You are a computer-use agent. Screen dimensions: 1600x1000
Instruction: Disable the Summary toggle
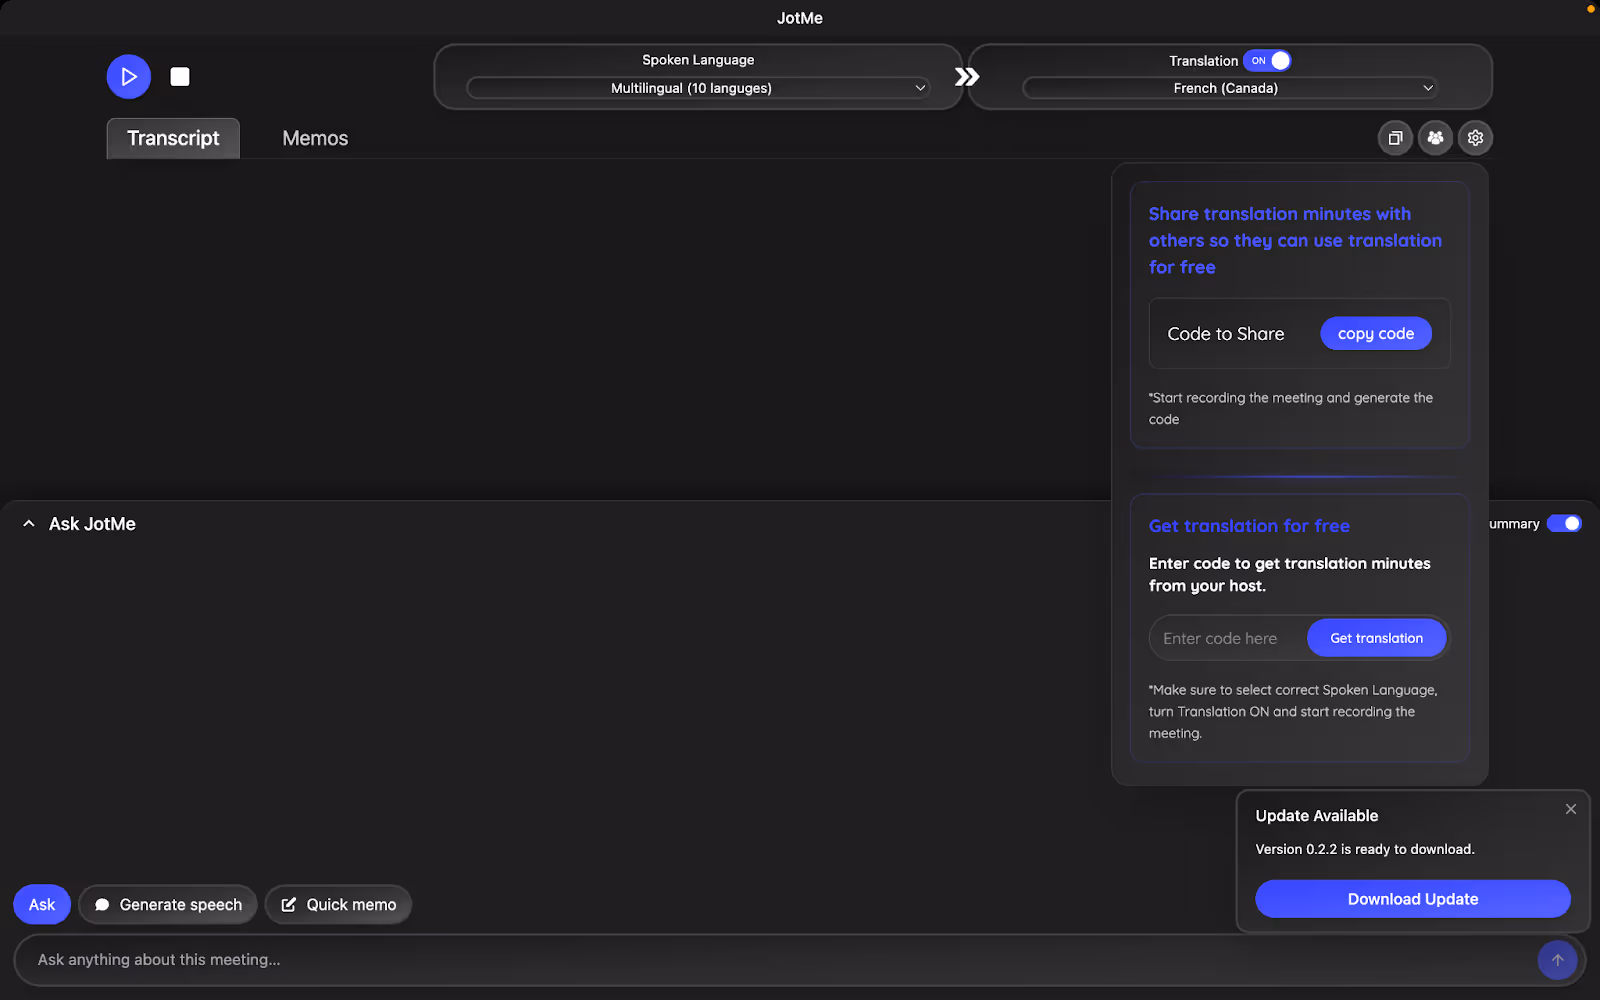(1563, 523)
